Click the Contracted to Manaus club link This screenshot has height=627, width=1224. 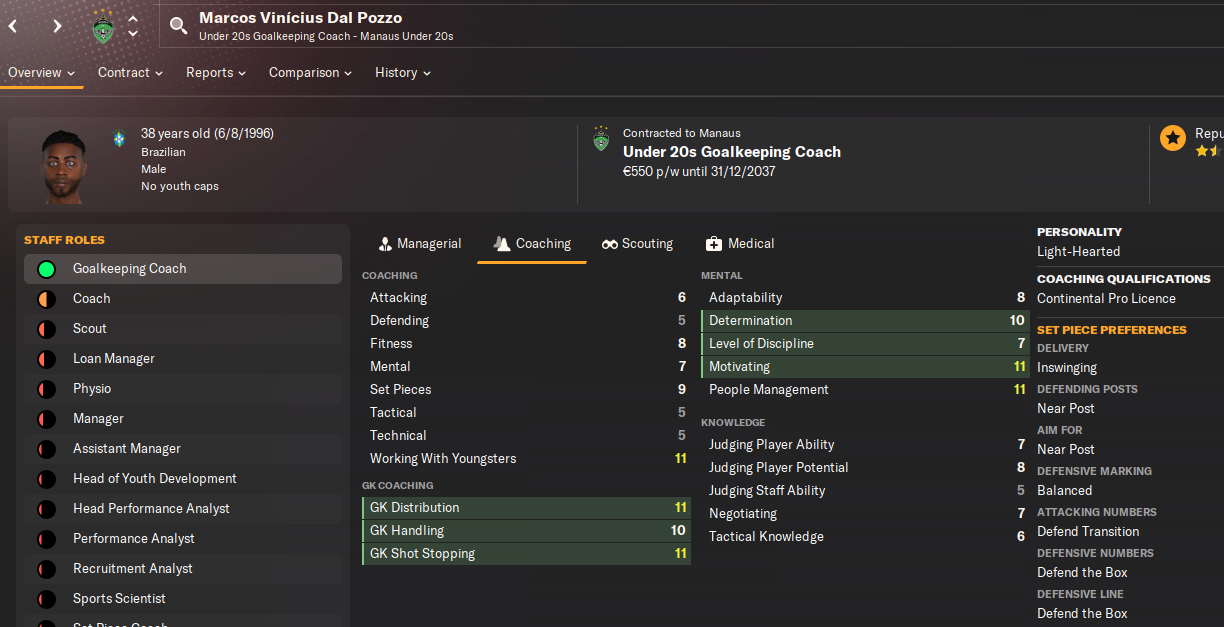click(x=681, y=133)
